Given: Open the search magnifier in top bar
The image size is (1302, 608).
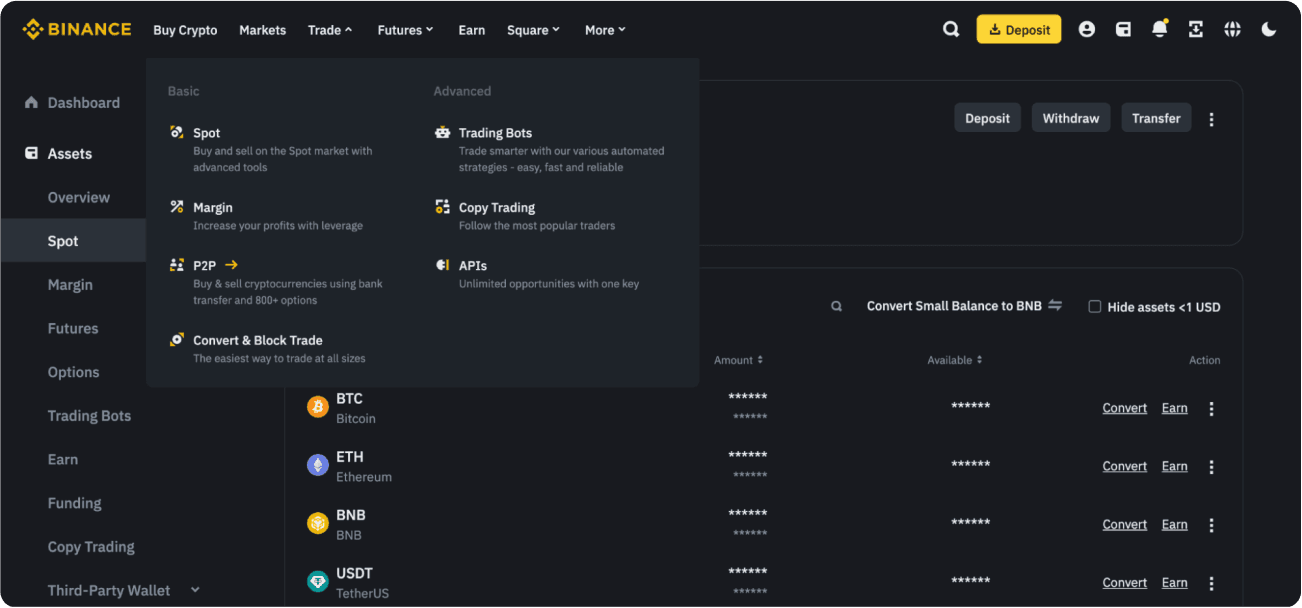Looking at the screenshot, I should click(x=951, y=29).
